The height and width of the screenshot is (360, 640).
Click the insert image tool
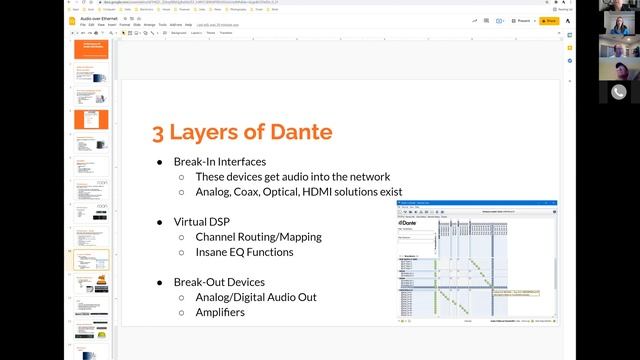click(136, 33)
